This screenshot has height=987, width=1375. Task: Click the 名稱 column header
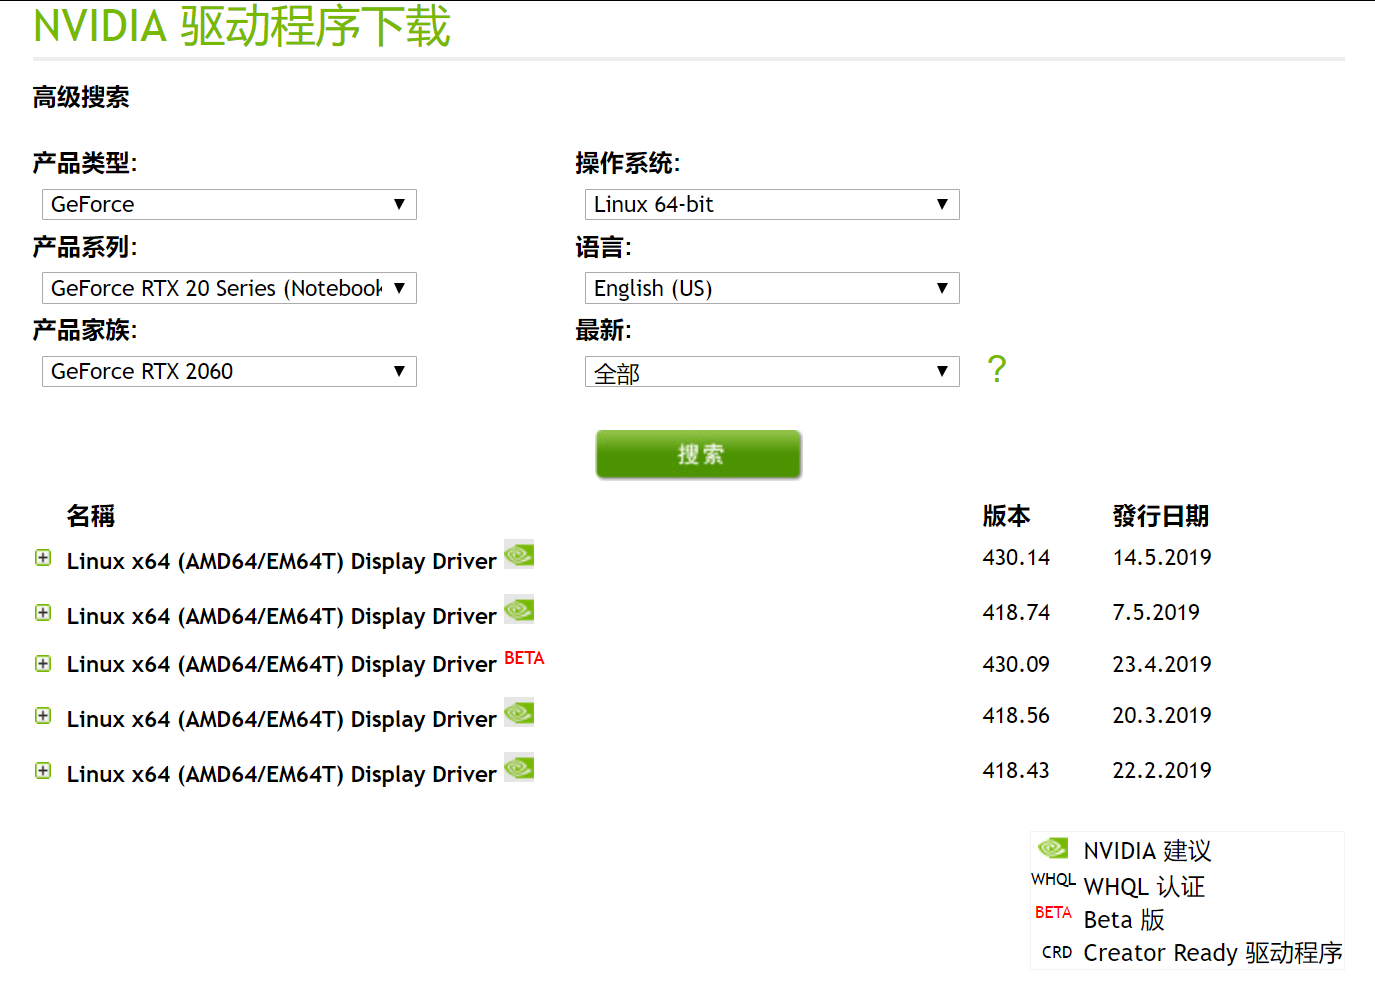(x=91, y=516)
